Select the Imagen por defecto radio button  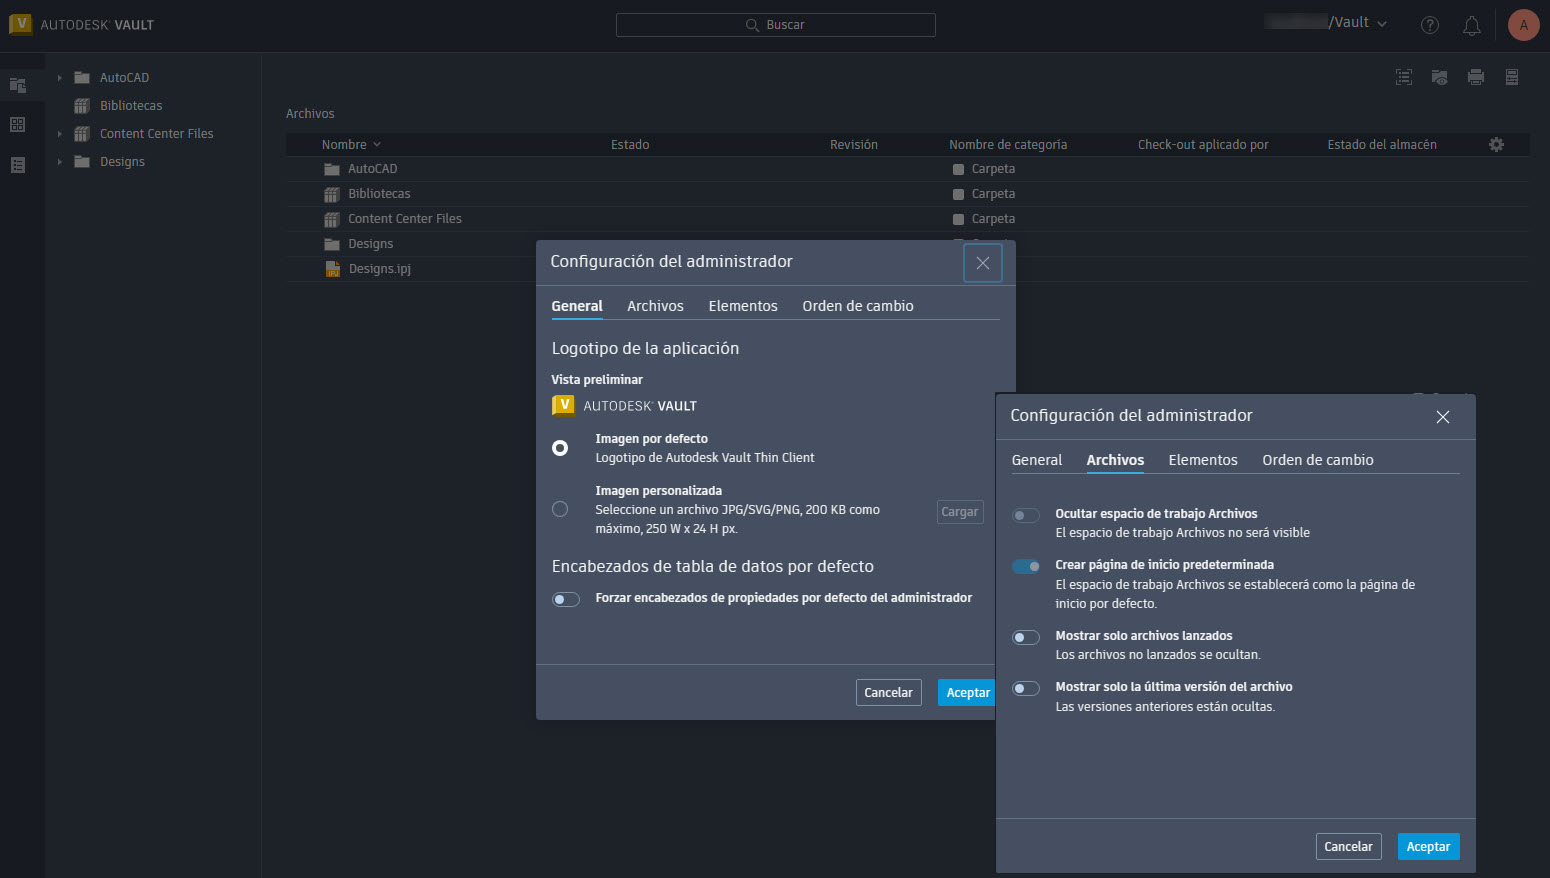click(560, 448)
